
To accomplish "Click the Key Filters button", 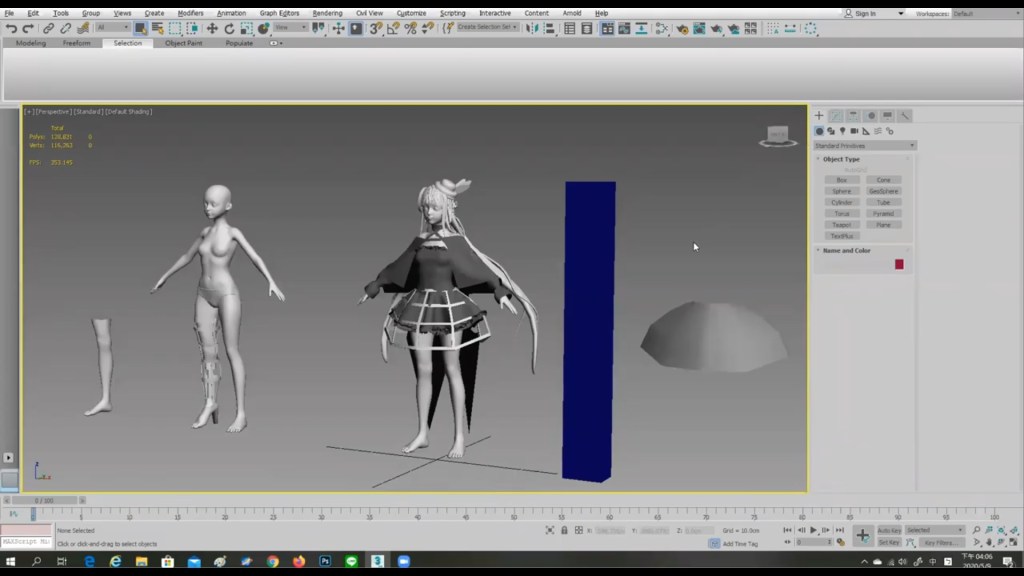I will click(938, 542).
